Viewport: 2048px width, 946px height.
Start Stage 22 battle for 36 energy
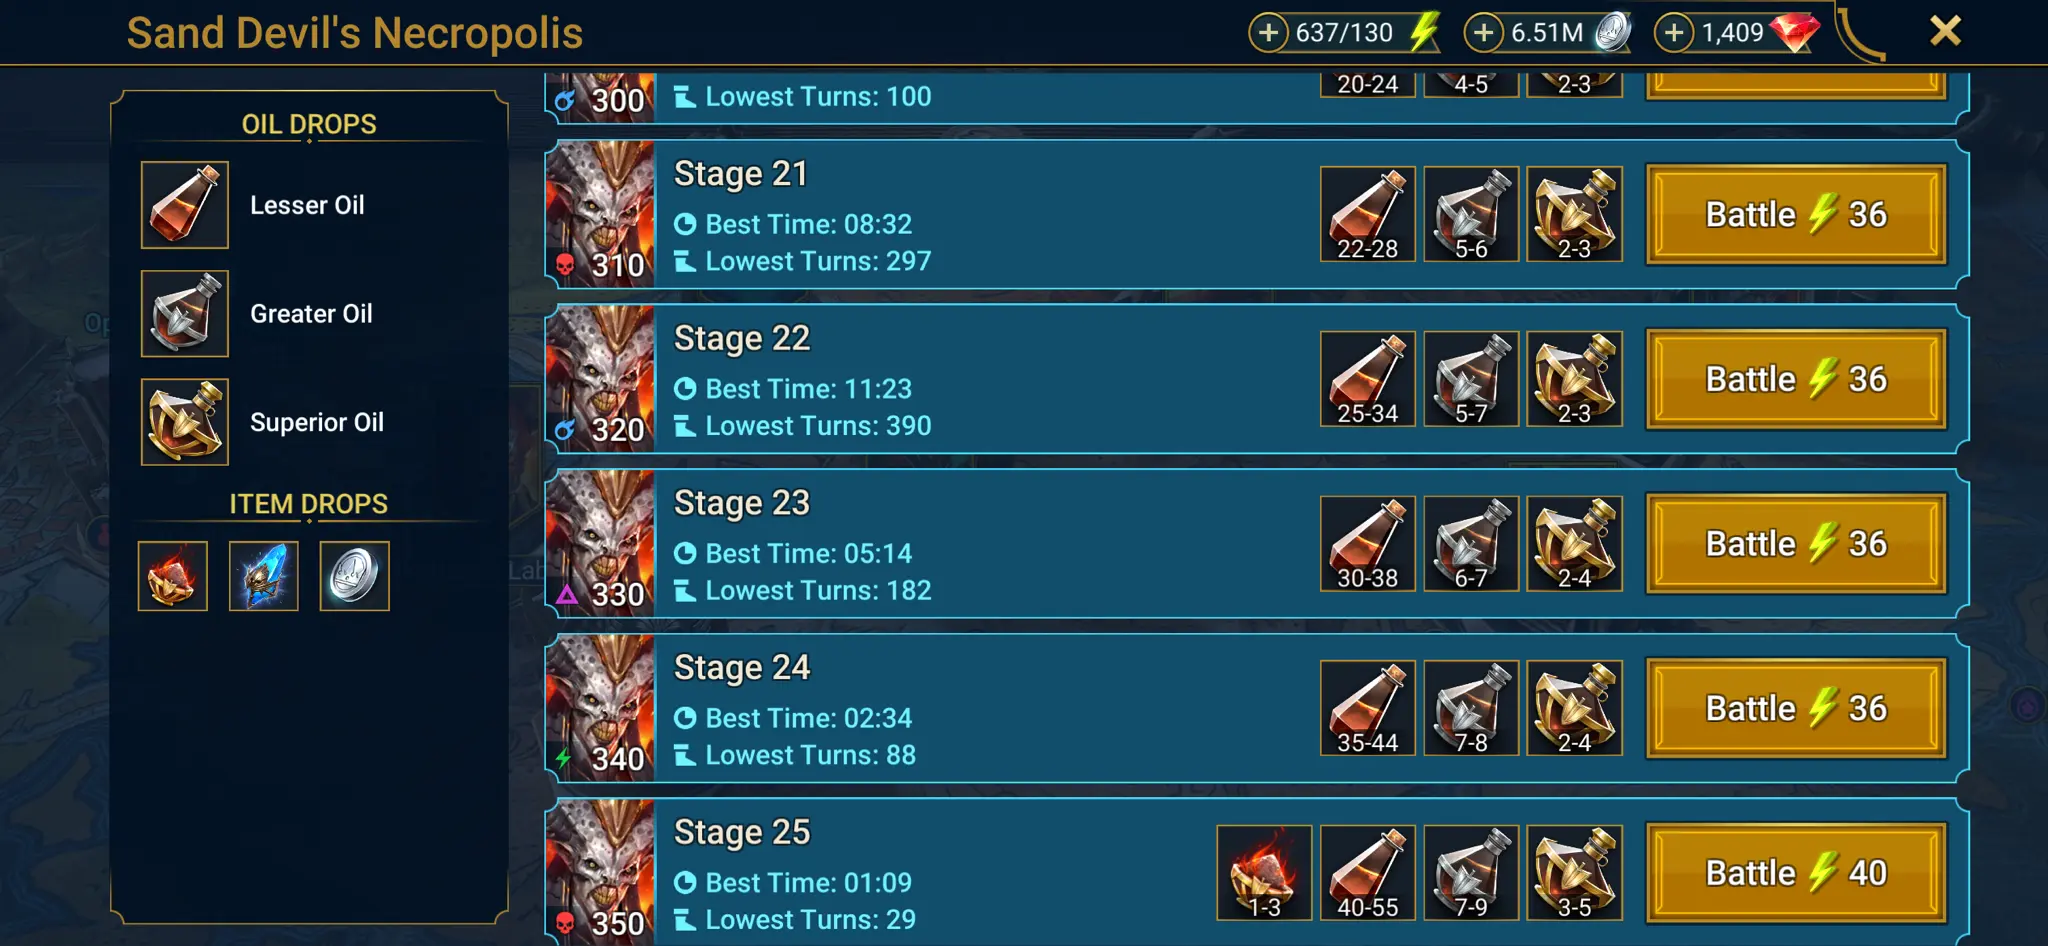point(1796,379)
